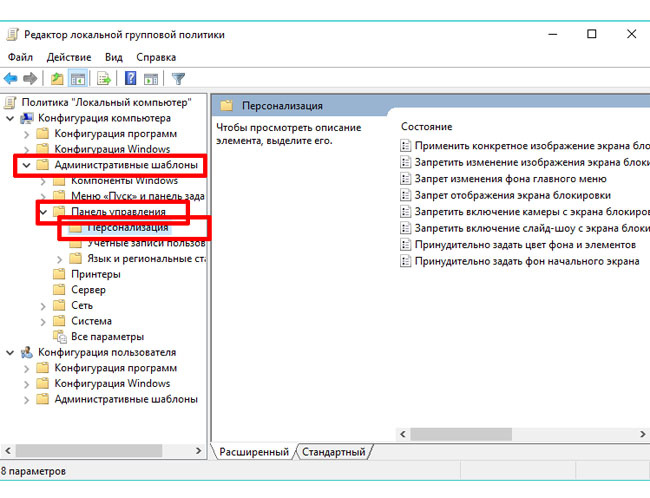
Task: Expand user's Конфигурация программ node
Action: click(27, 368)
